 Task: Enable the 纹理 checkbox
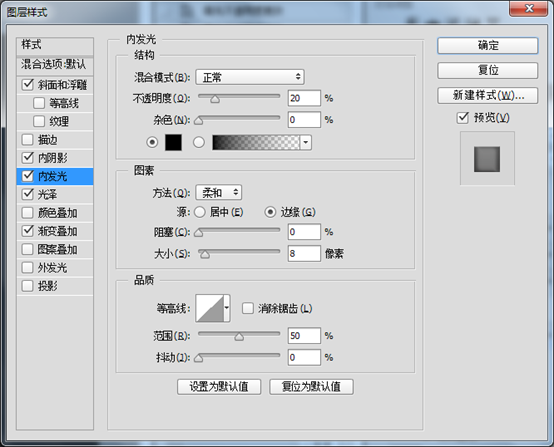click(39, 121)
